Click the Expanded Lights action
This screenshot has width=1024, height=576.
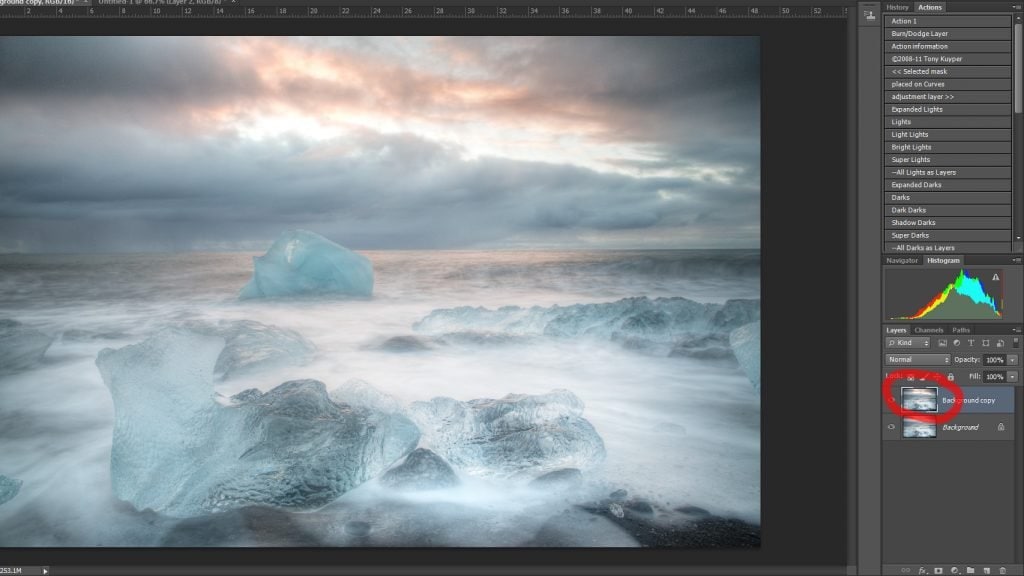click(947, 109)
